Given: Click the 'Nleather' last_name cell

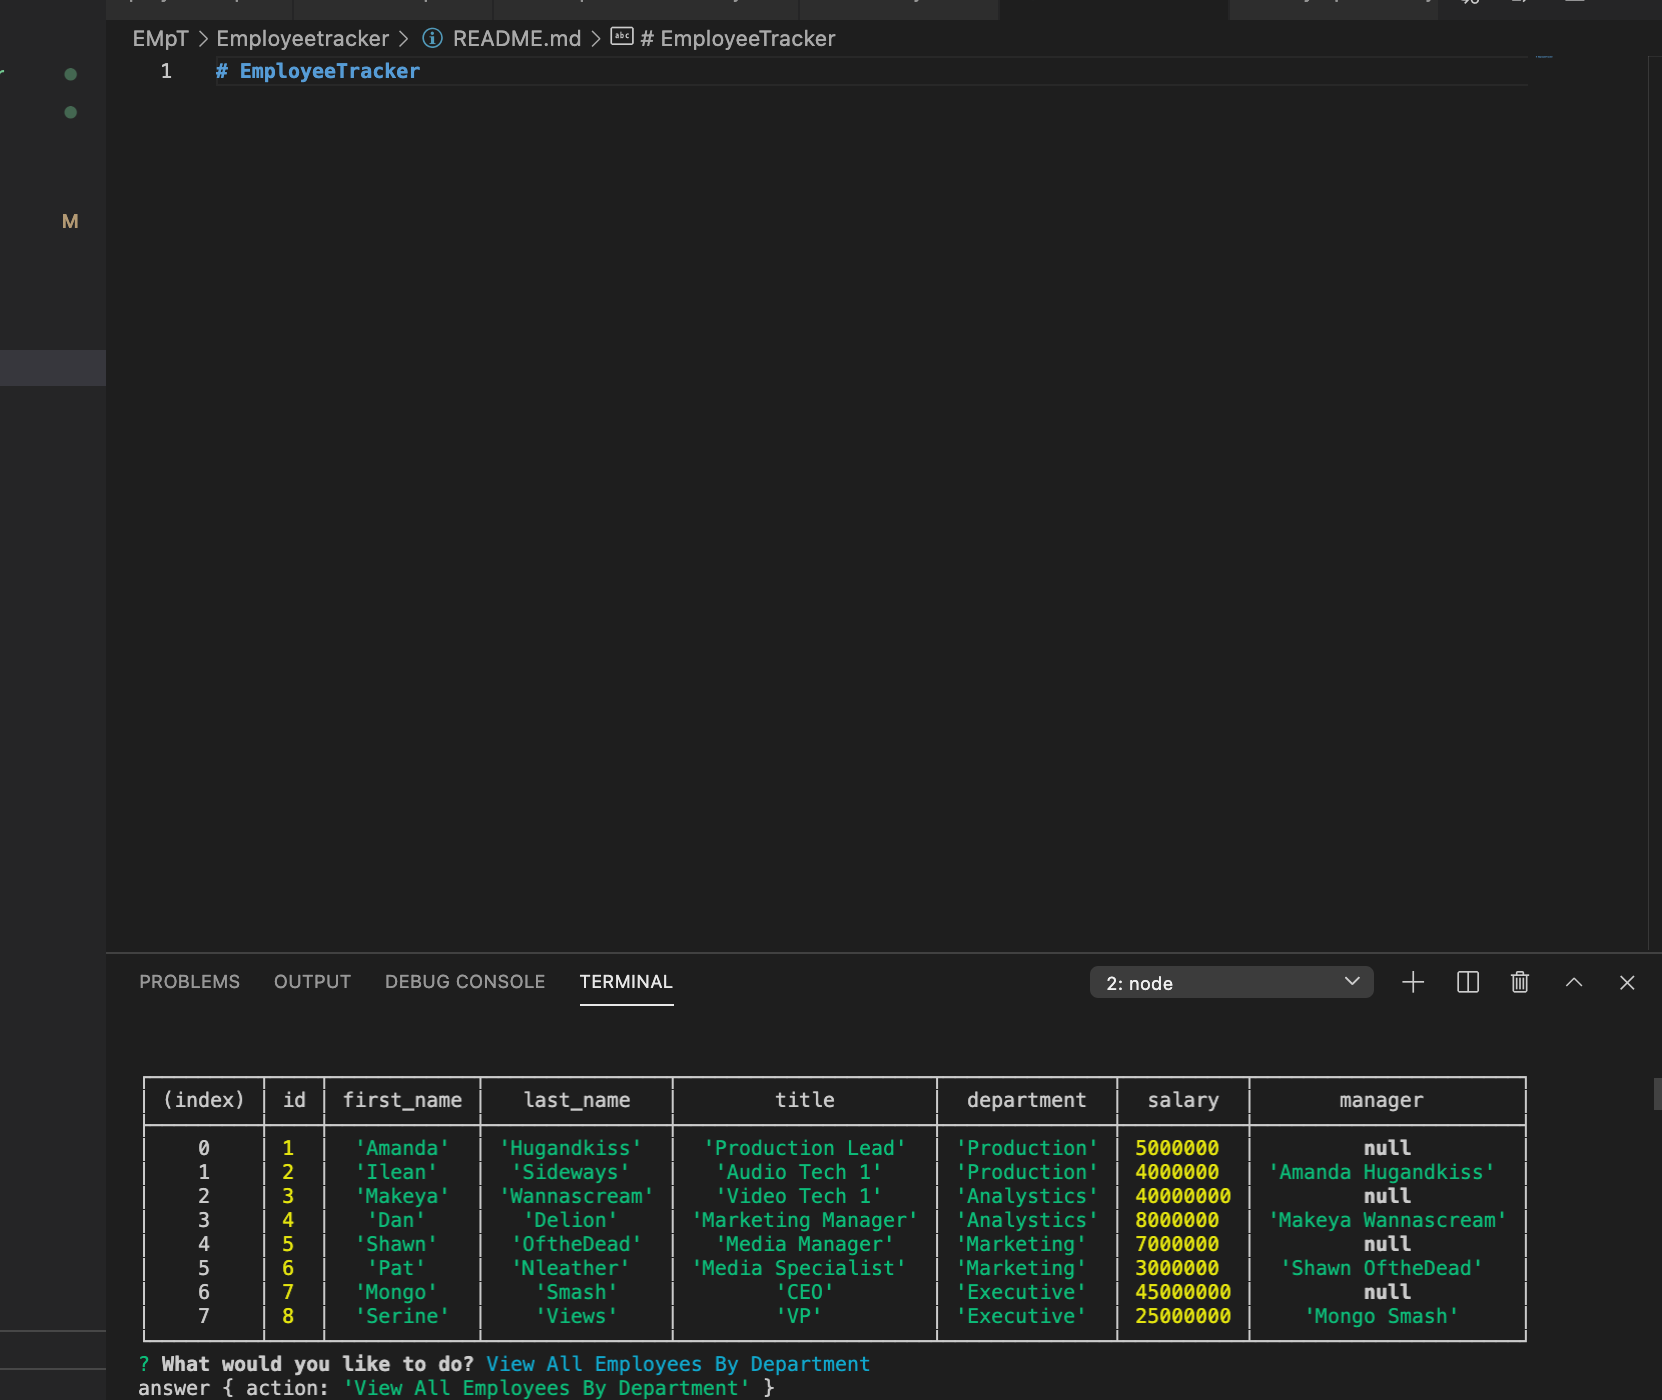Looking at the screenshot, I should coord(571,1268).
